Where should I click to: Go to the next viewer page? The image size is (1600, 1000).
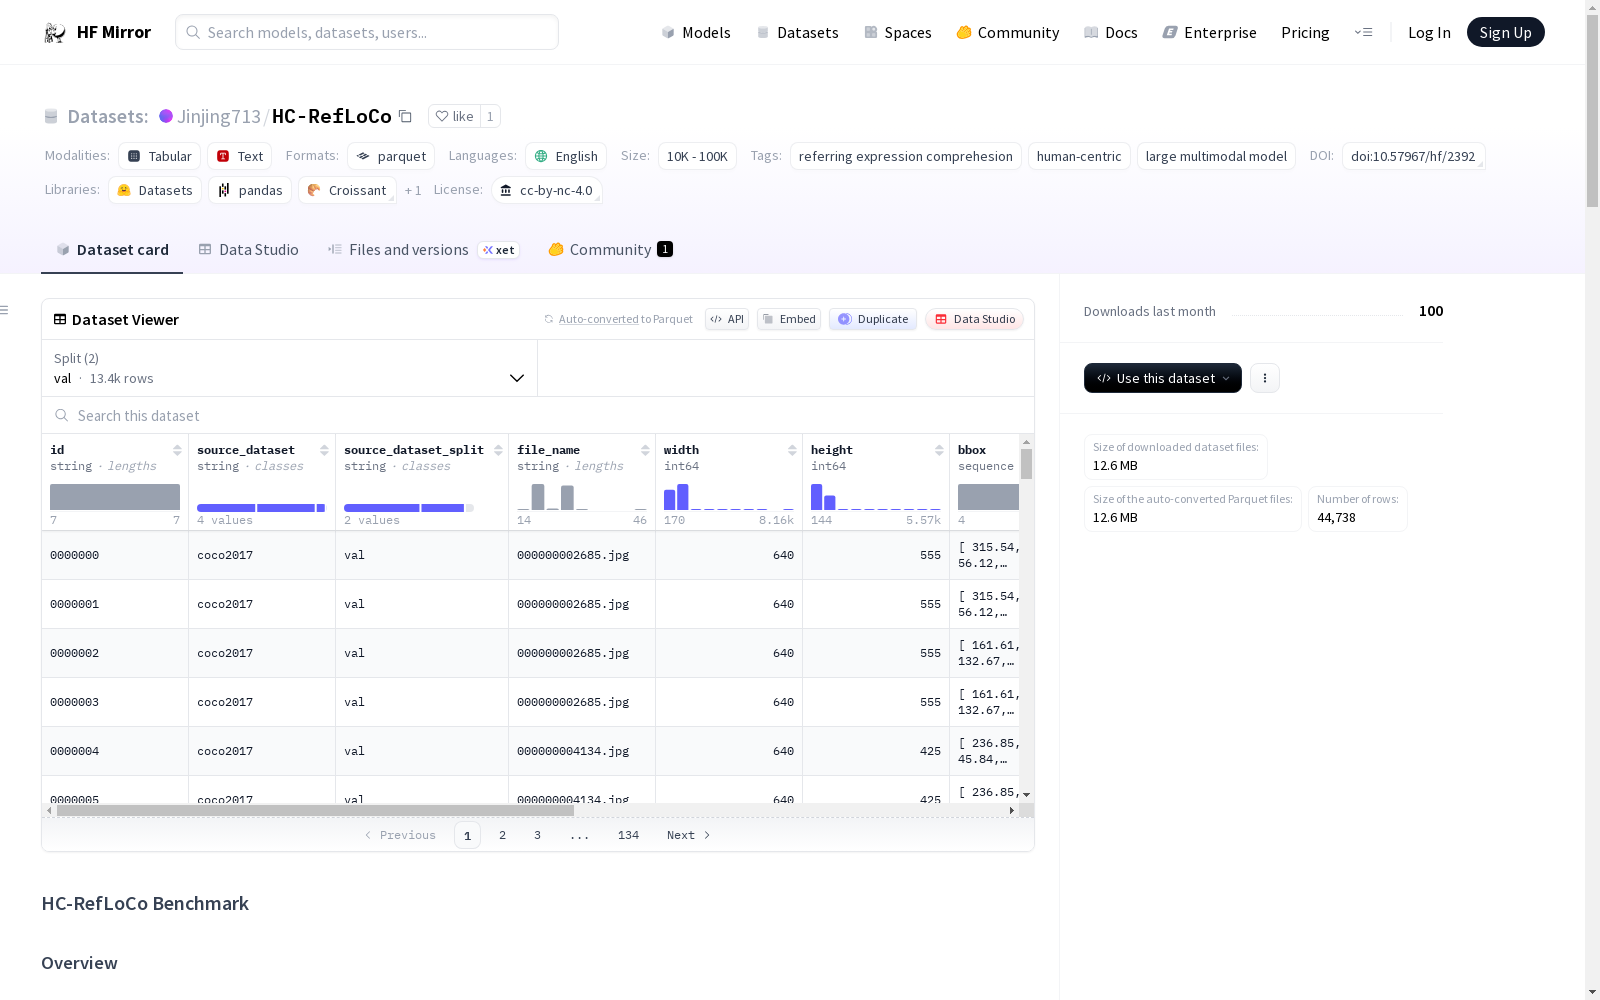[x=689, y=835]
